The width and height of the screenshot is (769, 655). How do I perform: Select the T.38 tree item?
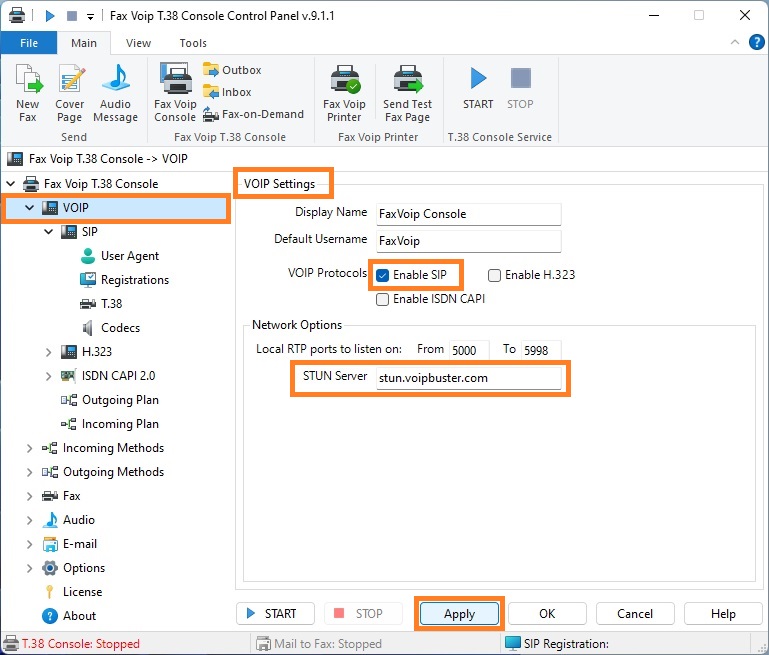[x=101, y=304]
